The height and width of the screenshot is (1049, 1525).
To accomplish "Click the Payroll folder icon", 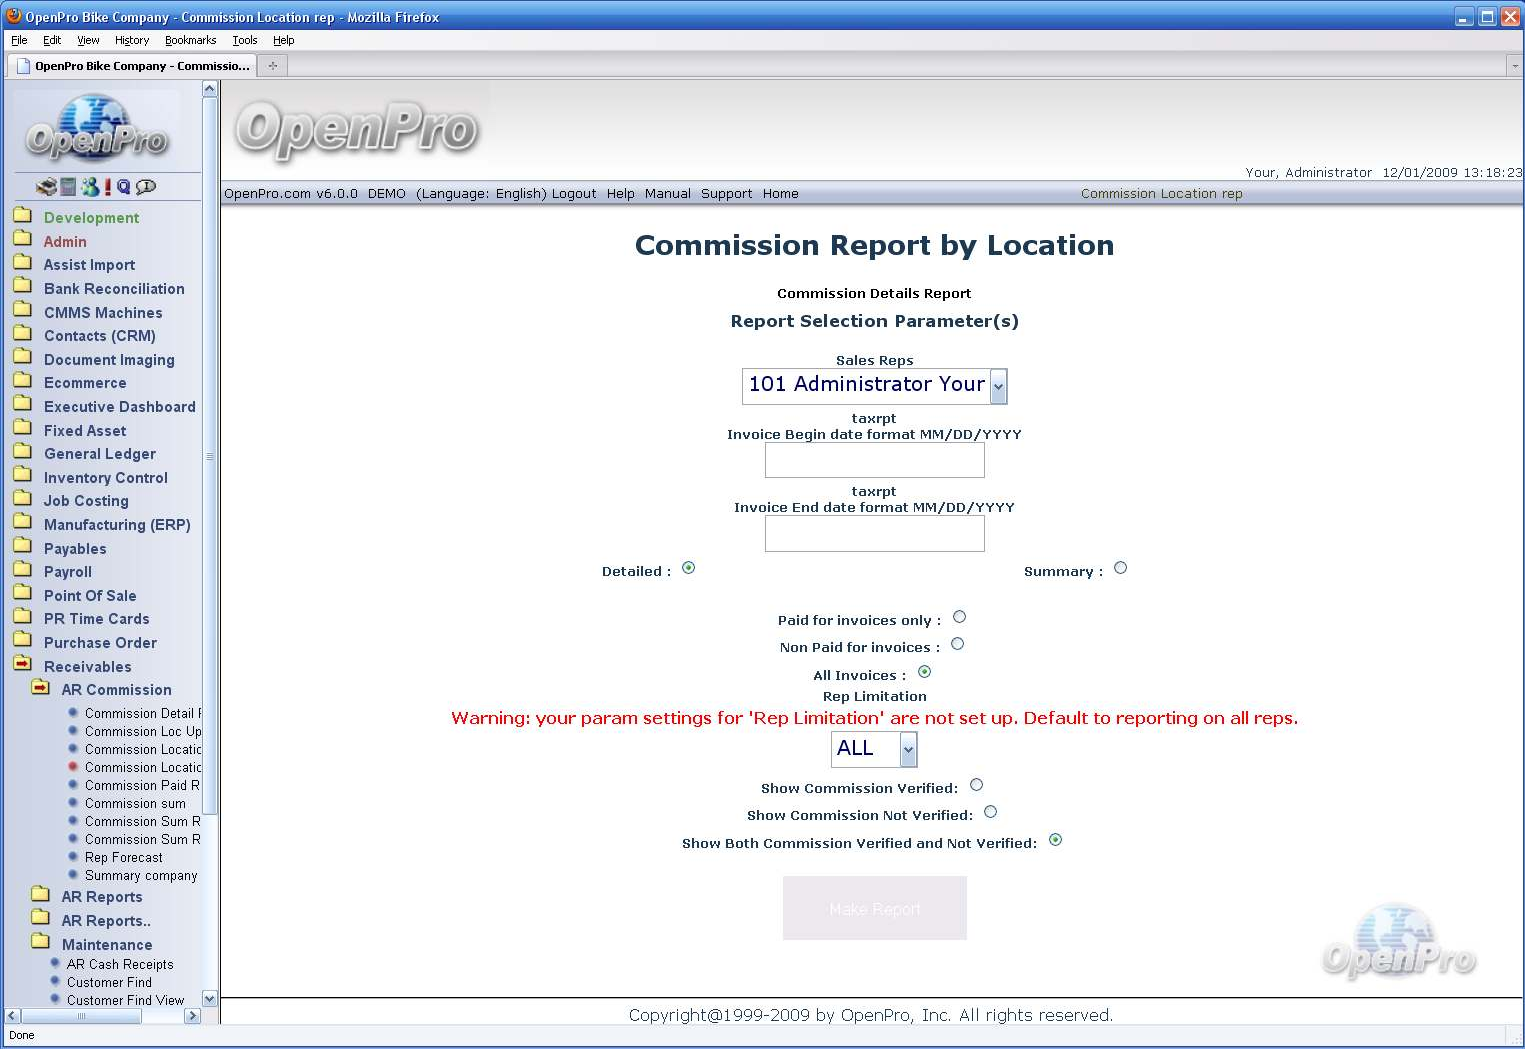I will pos(23,571).
